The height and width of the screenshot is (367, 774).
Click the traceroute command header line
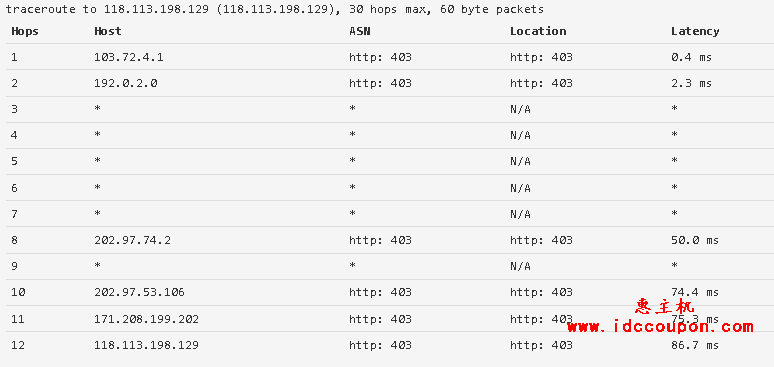(274, 9)
